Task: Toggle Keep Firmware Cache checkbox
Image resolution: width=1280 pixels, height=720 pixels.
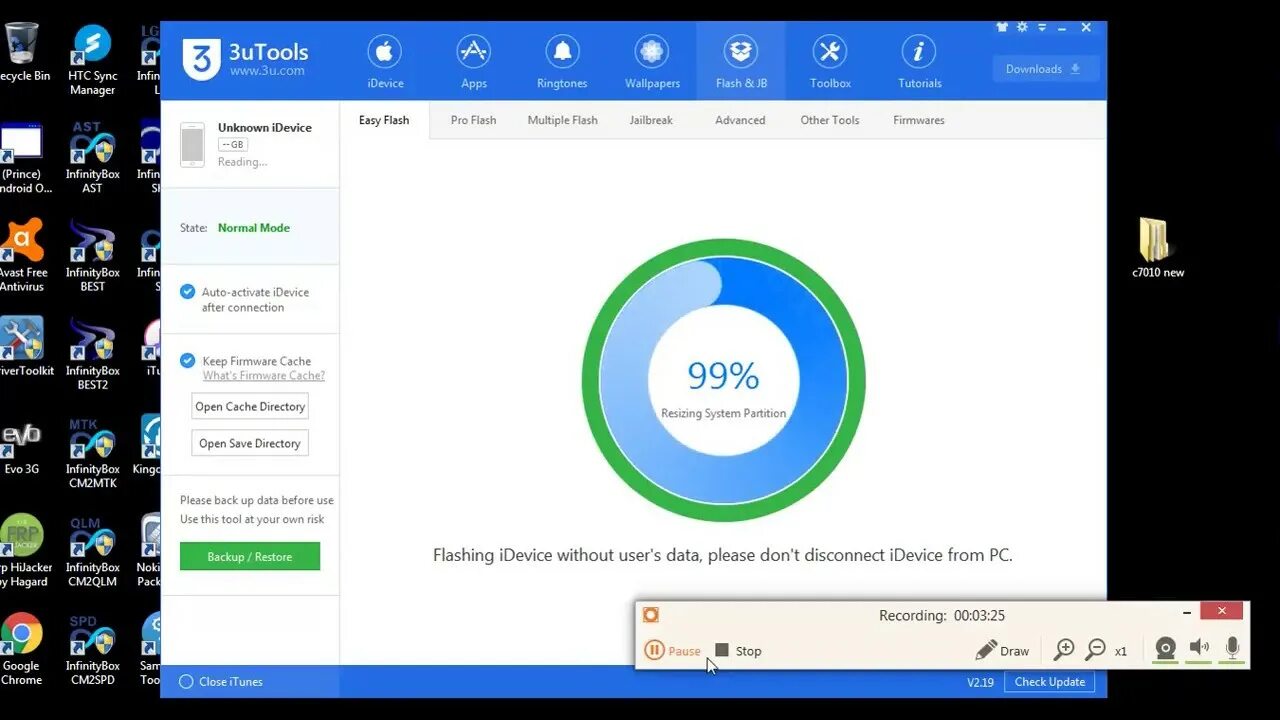Action: [x=187, y=361]
